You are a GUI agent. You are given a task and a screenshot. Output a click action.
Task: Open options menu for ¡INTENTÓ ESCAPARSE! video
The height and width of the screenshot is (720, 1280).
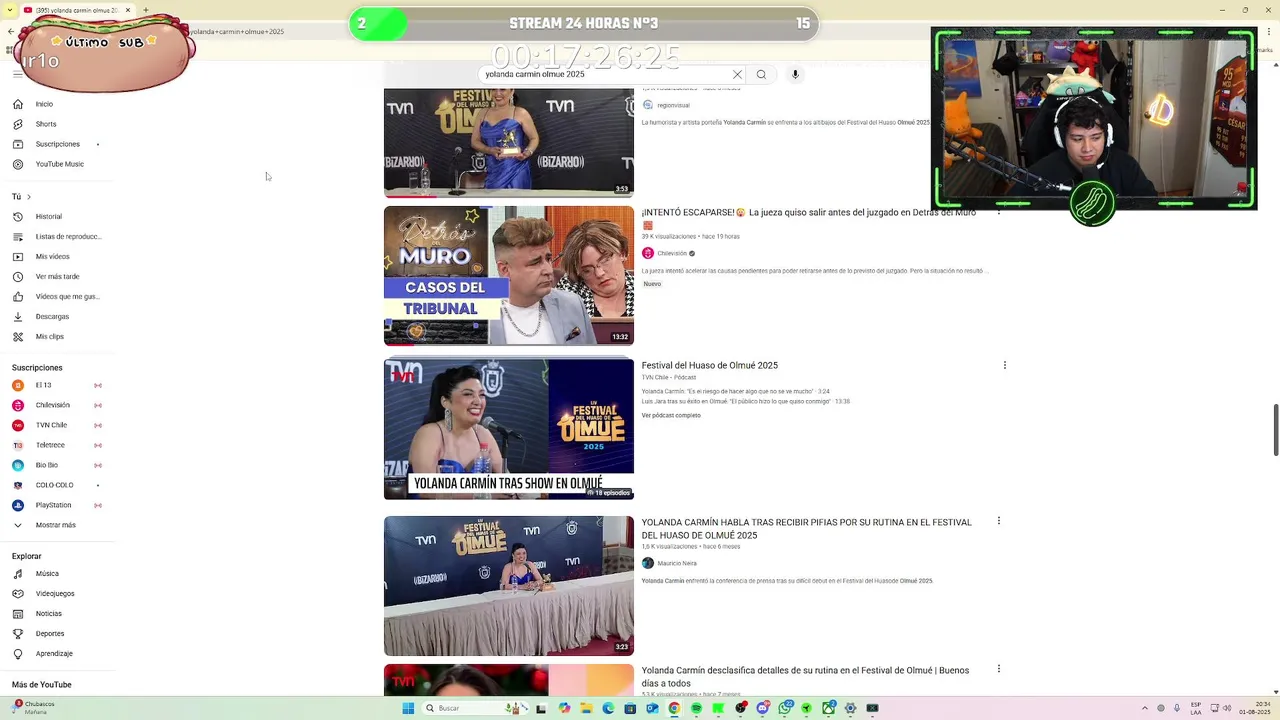pos(999,212)
